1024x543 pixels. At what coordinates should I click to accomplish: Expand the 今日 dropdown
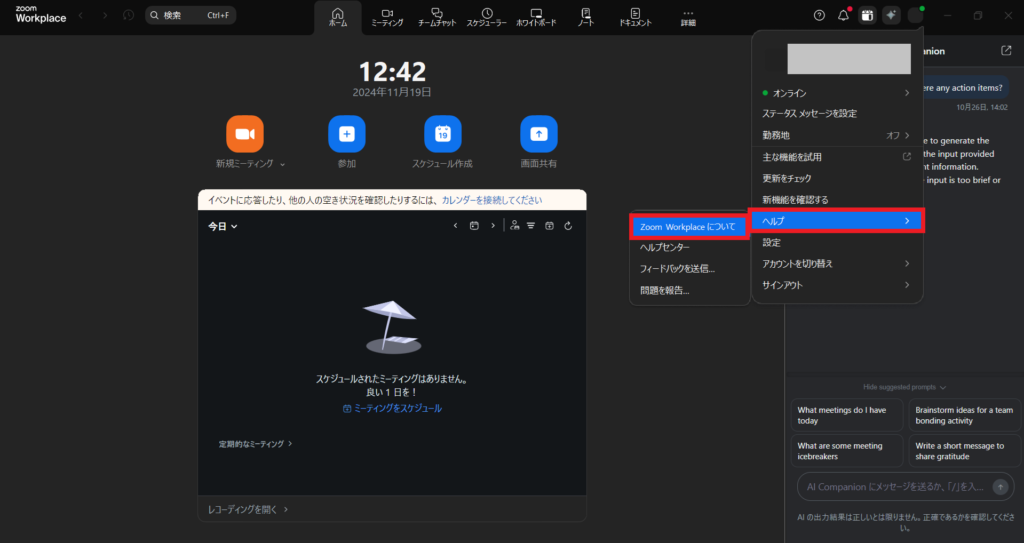(x=222, y=227)
